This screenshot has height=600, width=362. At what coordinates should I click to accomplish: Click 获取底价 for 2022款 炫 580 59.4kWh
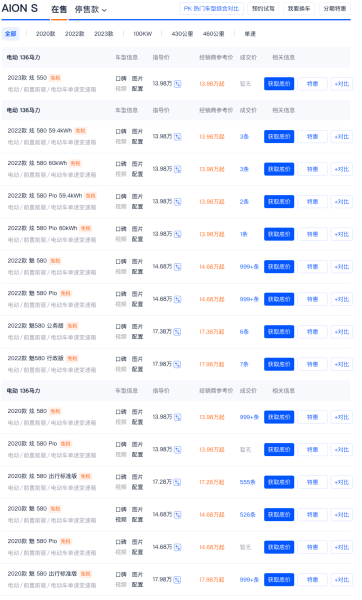pyautogui.click(x=279, y=137)
